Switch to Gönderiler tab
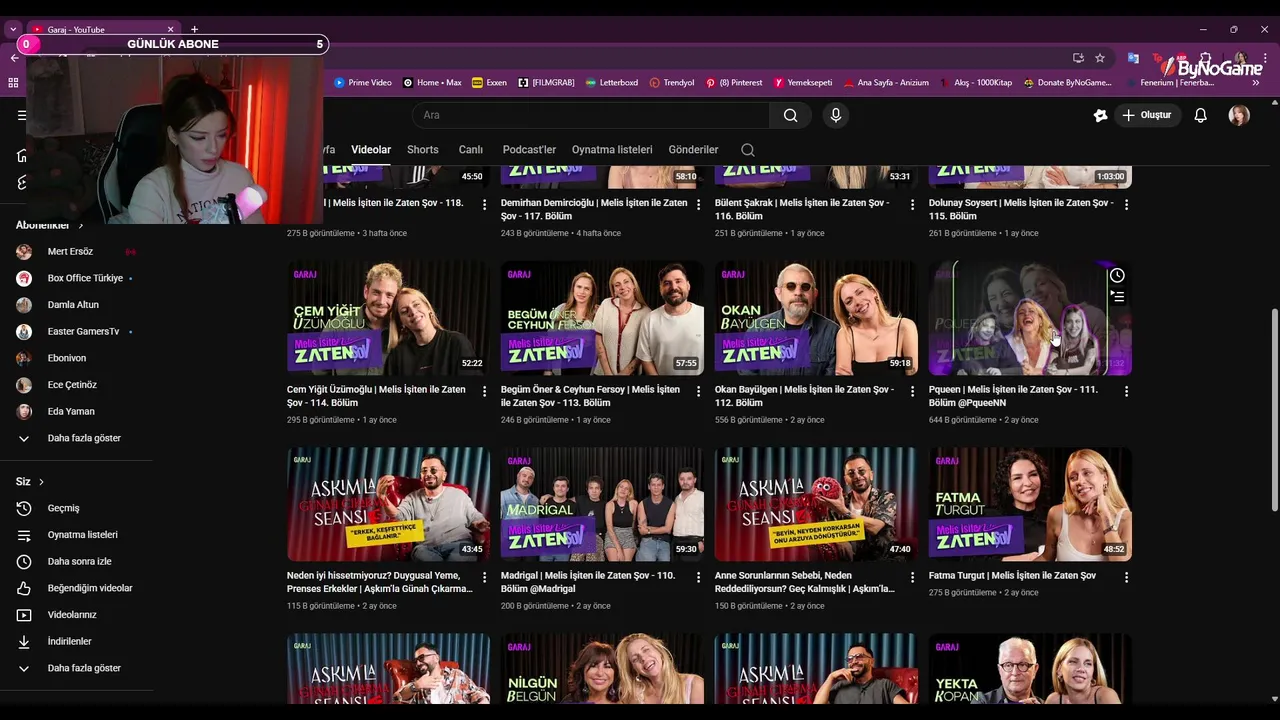The width and height of the screenshot is (1280, 720). point(693,150)
